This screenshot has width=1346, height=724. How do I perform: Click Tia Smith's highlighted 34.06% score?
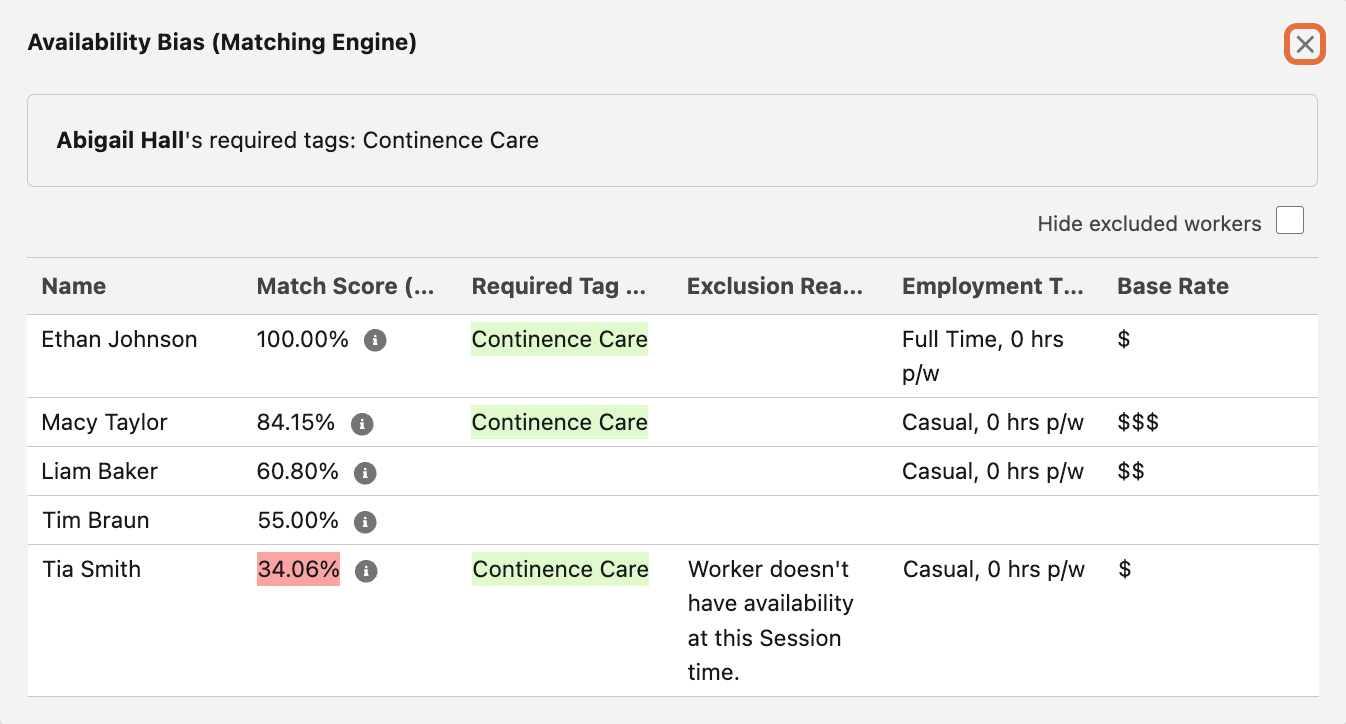pos(298,569)
